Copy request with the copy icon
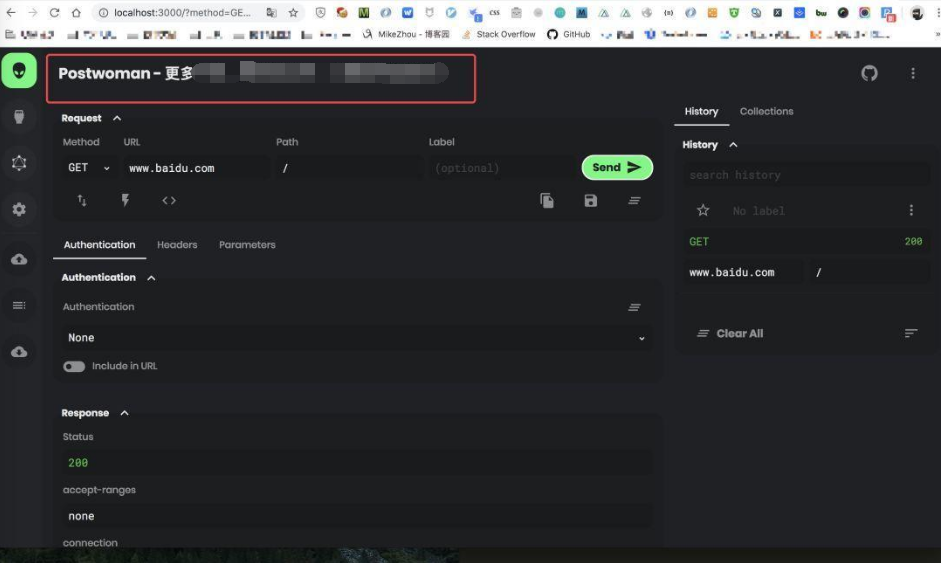The width and height of the screenshot is (941, 563). click(x=547, y=200)
